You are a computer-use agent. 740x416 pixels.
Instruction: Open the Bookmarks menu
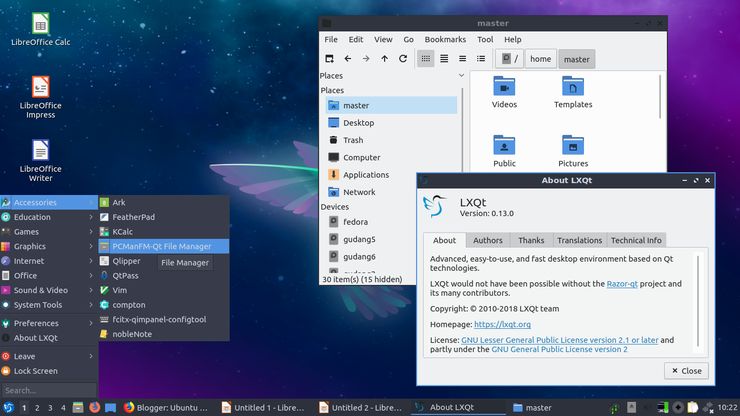pos(445,40)
